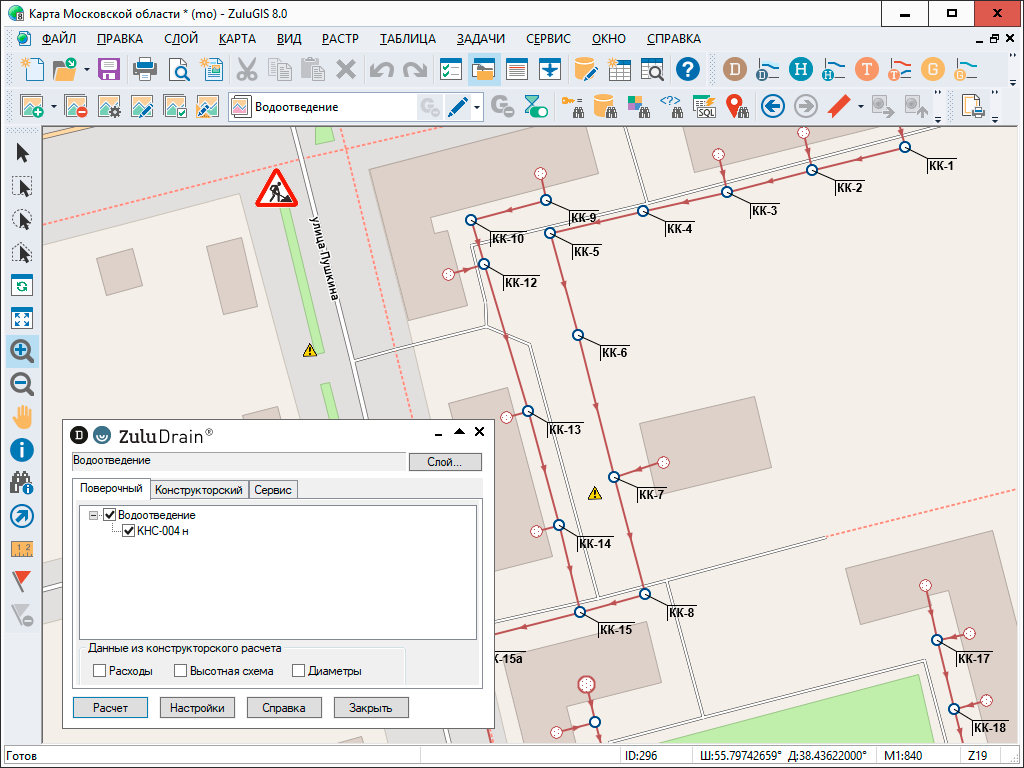Click the Save floppy disk icon

coord(108,69)
